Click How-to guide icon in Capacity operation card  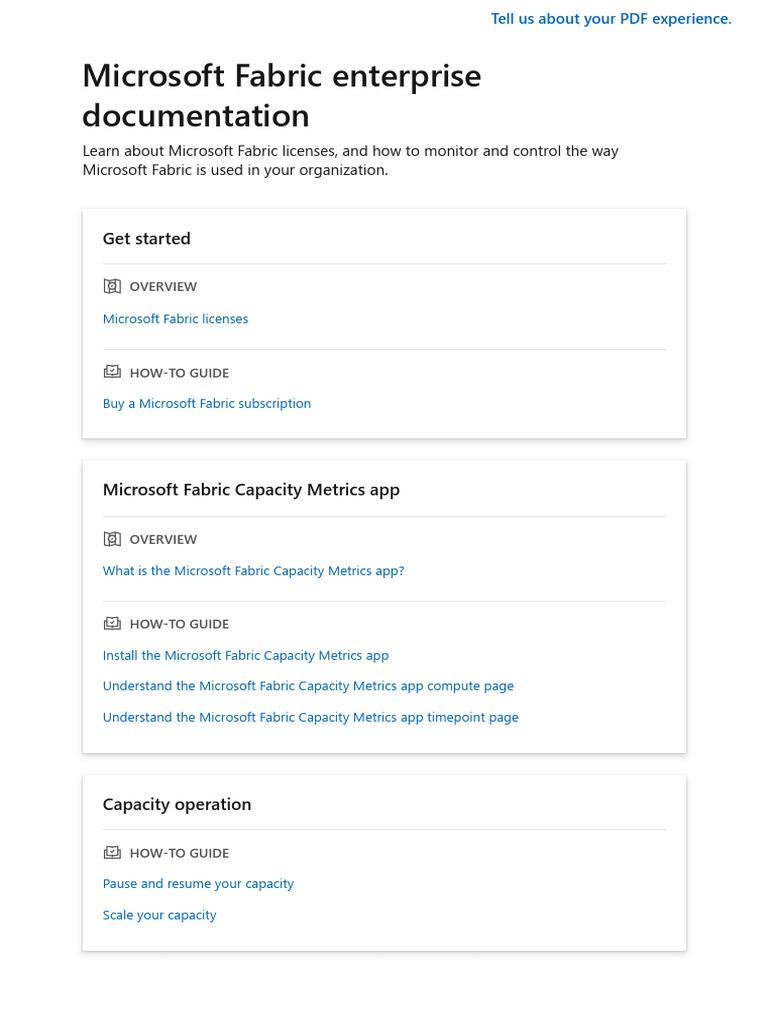pos(112,853)
